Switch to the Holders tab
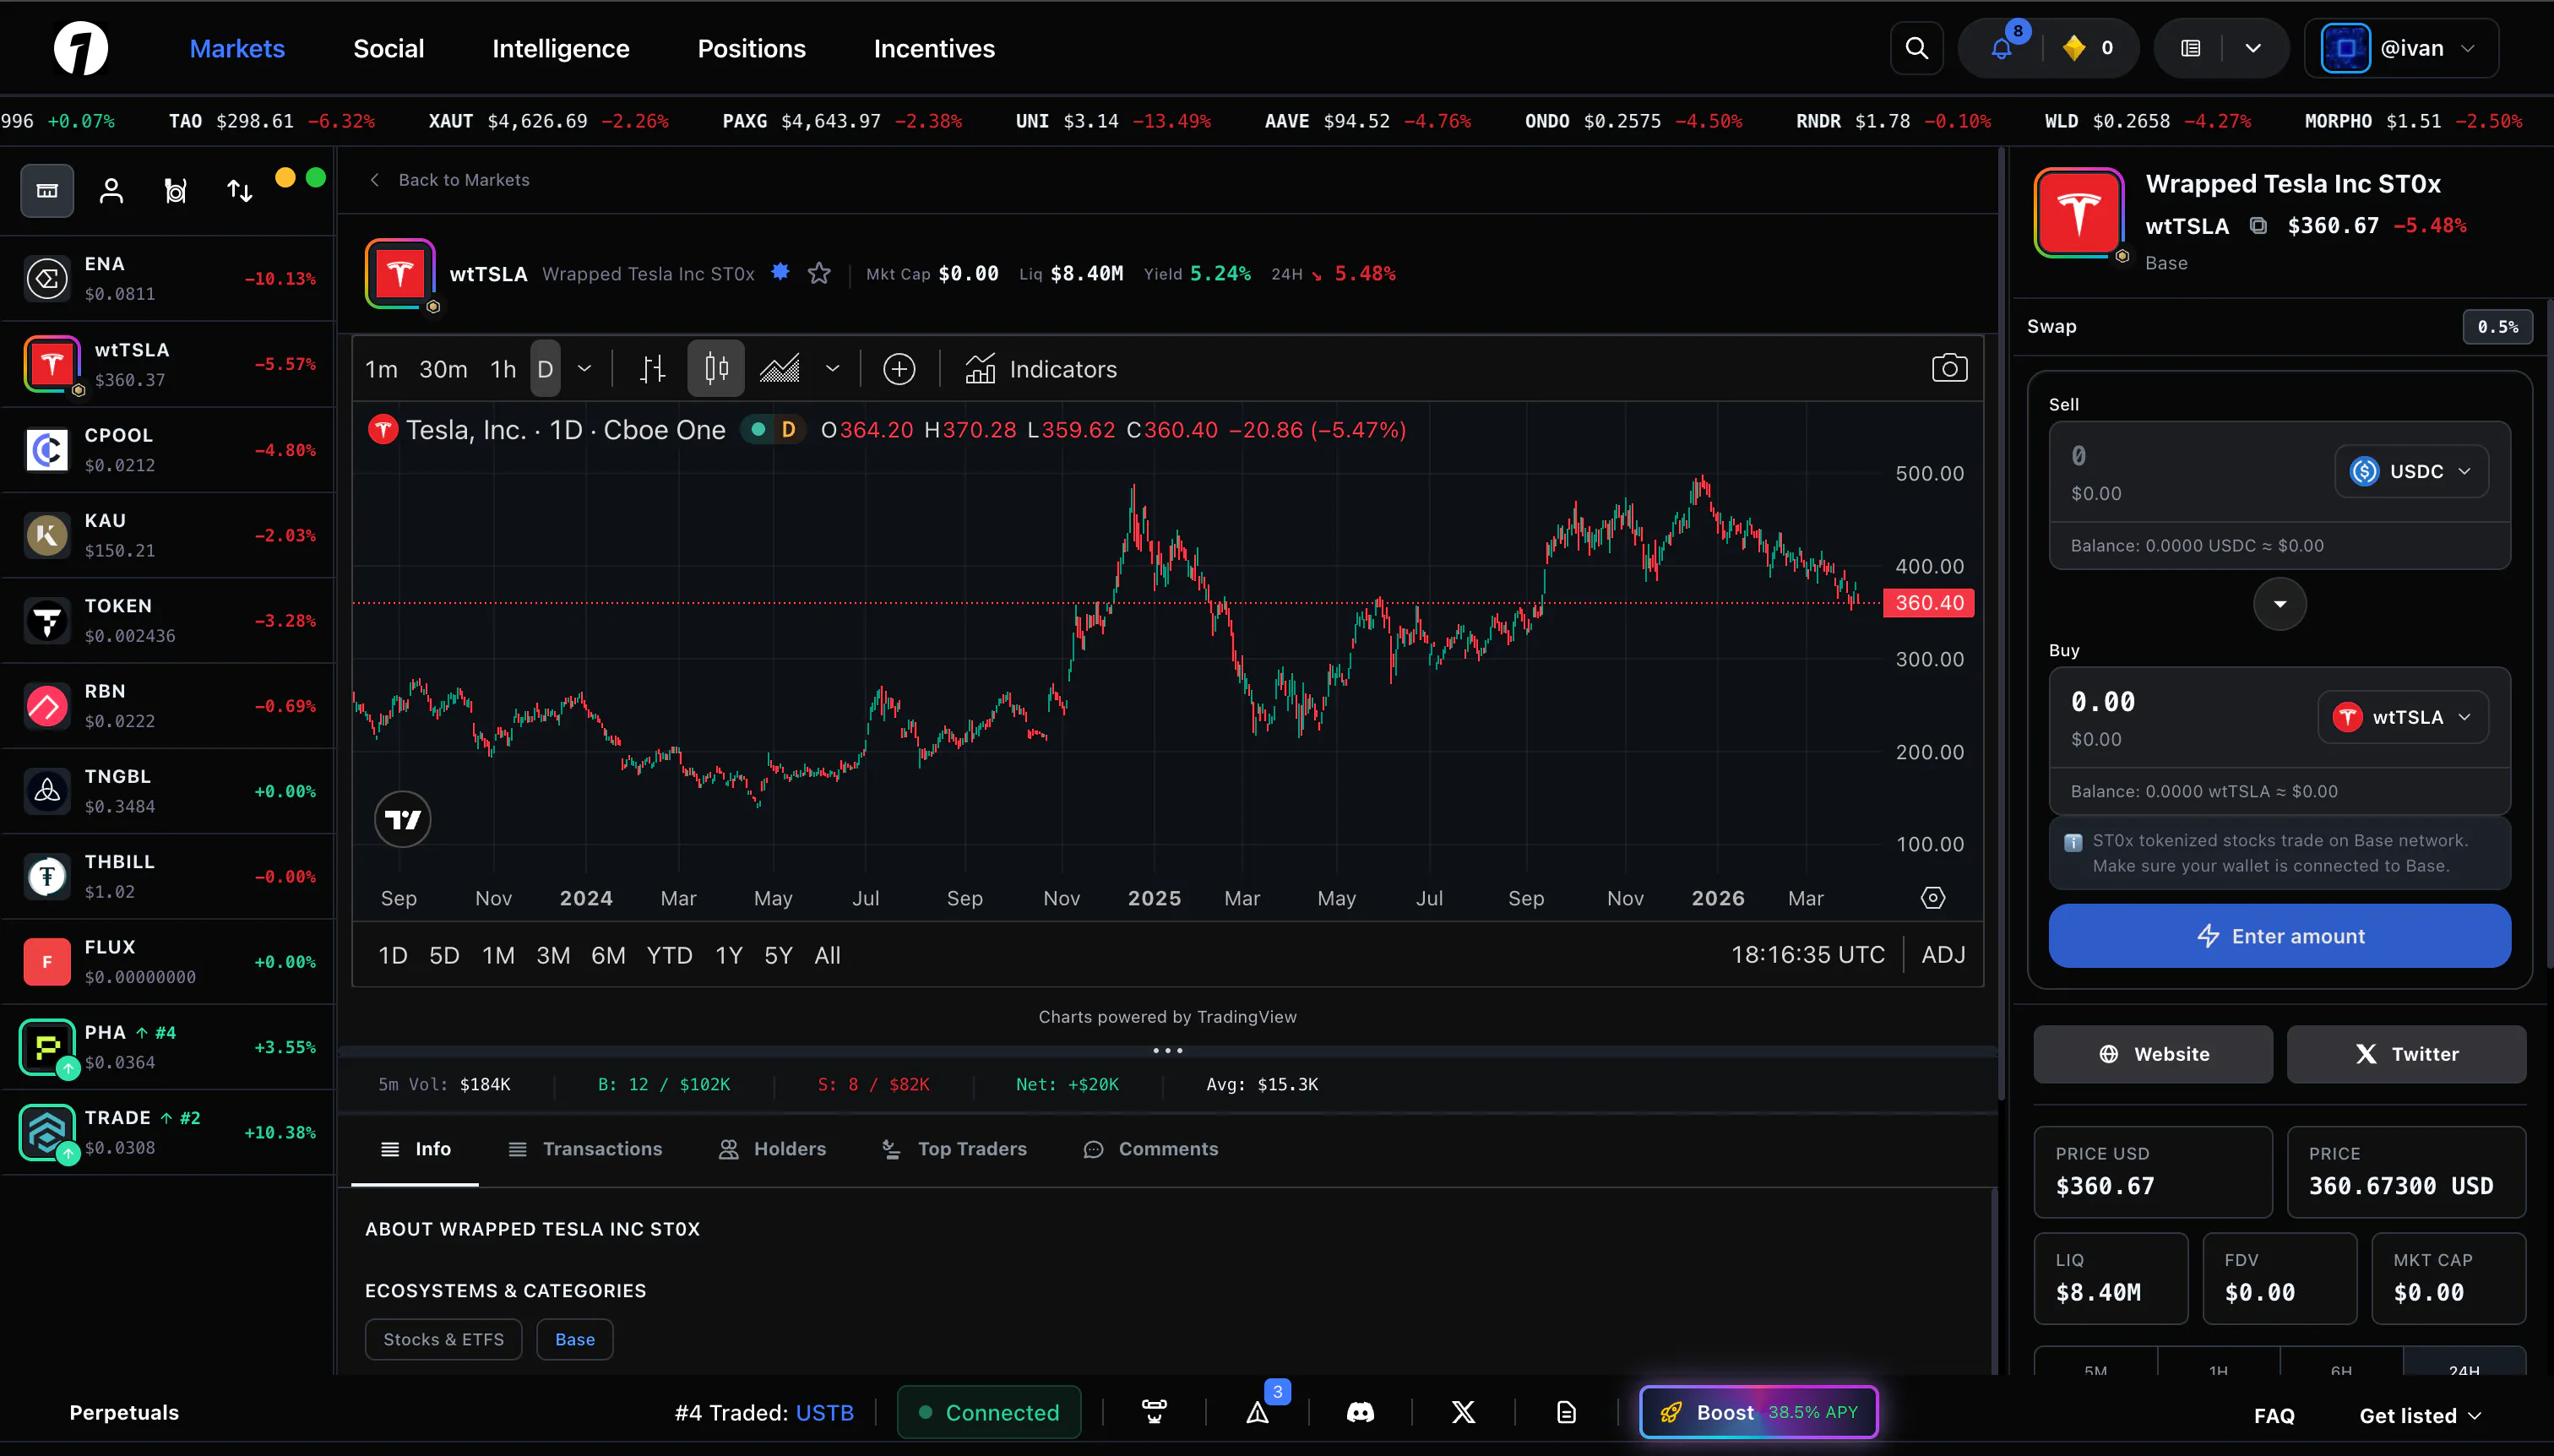Screen dimensions: 2554x1456 (x=772, y=1149)
